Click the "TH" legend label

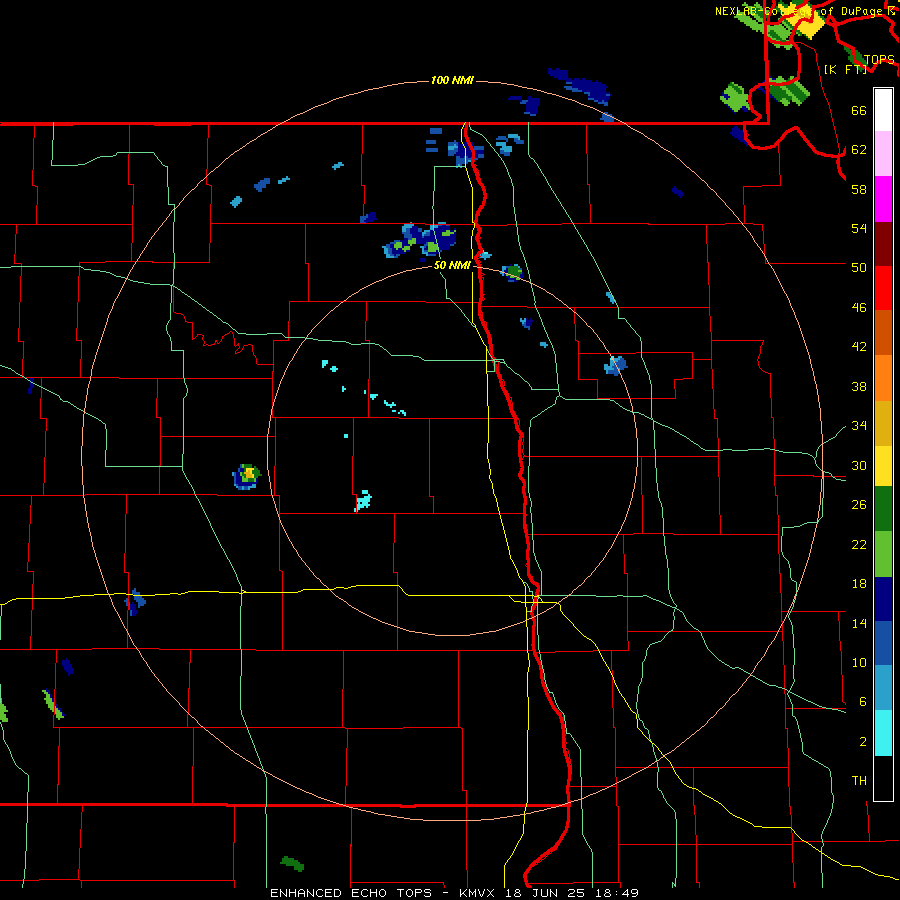point(859,781)
